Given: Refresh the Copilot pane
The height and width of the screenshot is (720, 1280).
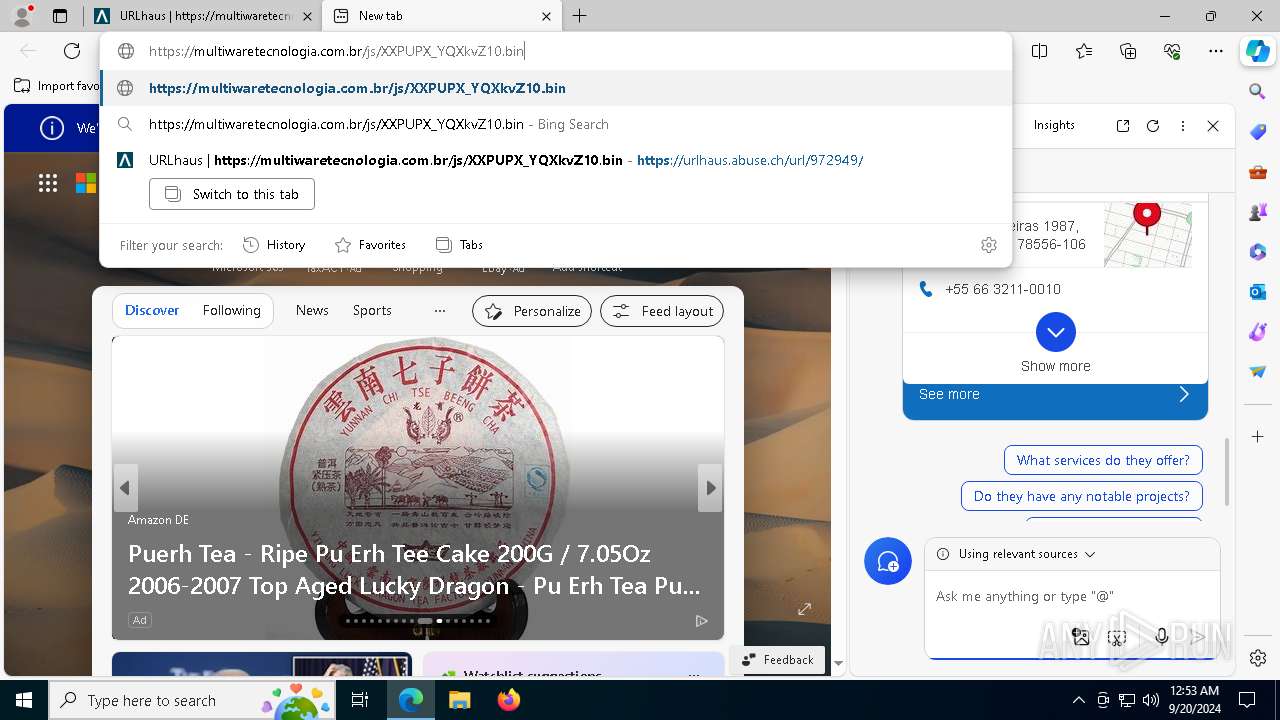Looking at the screenshot, I should tap(1153, 126).
